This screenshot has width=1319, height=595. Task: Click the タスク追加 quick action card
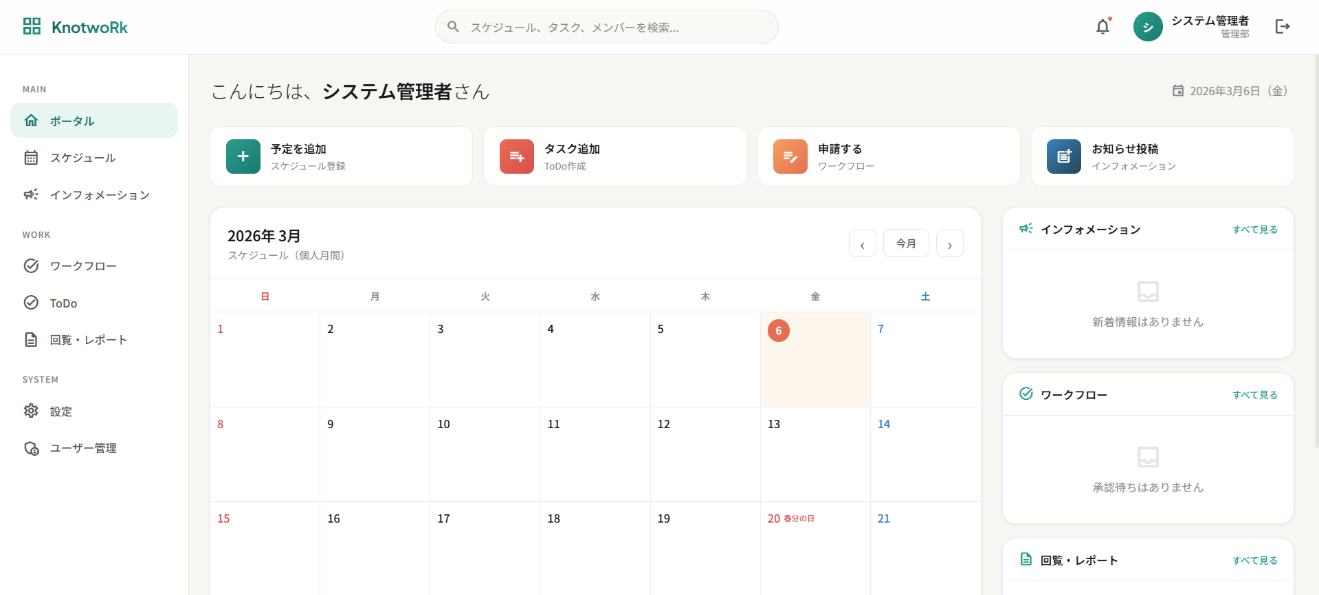(615, 156)
